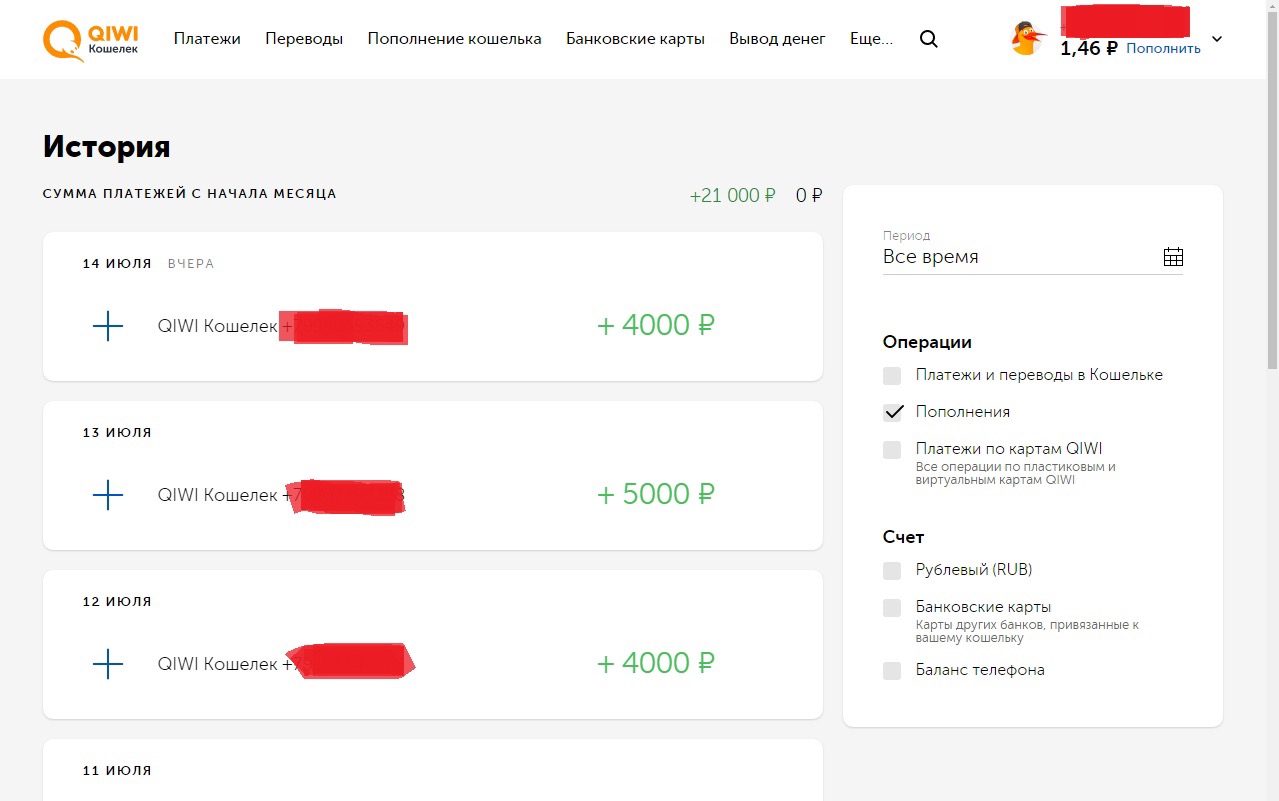Click plus icon of 14 июля transaction
Screen dimensions: 1279x801
coord(107,326)
